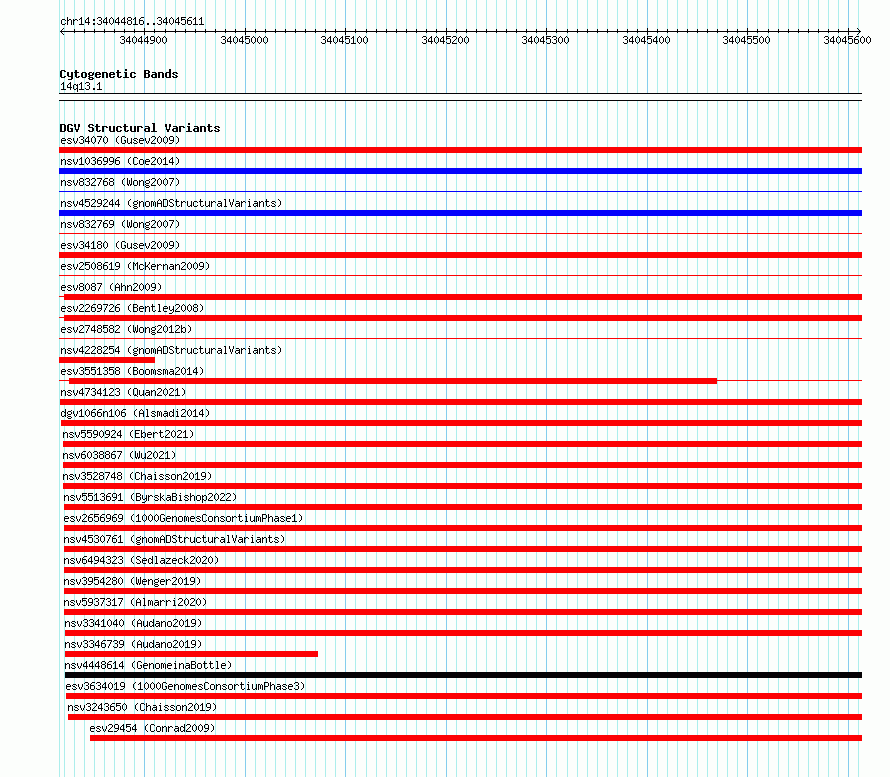Click ruler position 34045200
Screen dimensions: 890x777
[446, 40]
